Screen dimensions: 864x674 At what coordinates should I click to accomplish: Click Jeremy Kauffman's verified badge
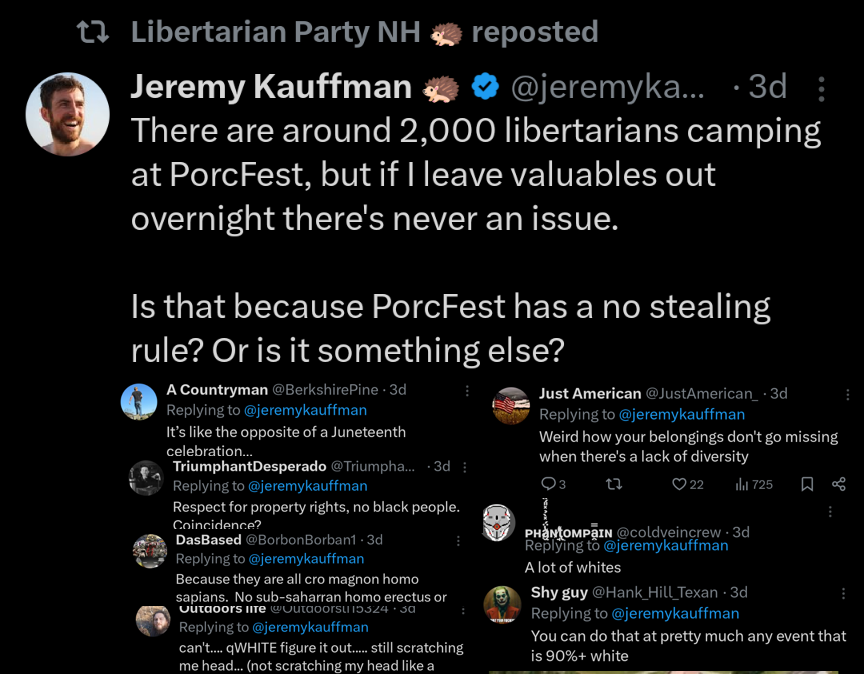(485, 88)
